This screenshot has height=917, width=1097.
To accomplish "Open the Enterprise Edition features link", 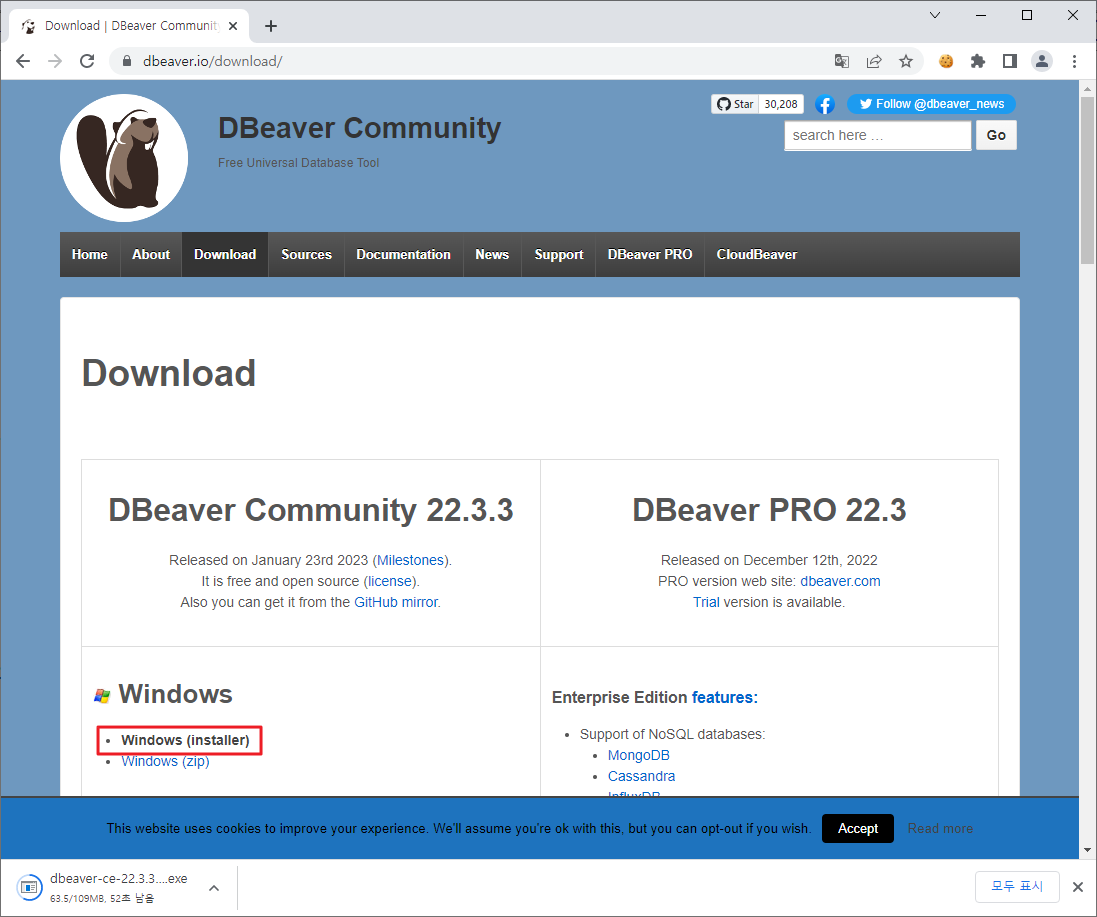I will coord(725,697).
